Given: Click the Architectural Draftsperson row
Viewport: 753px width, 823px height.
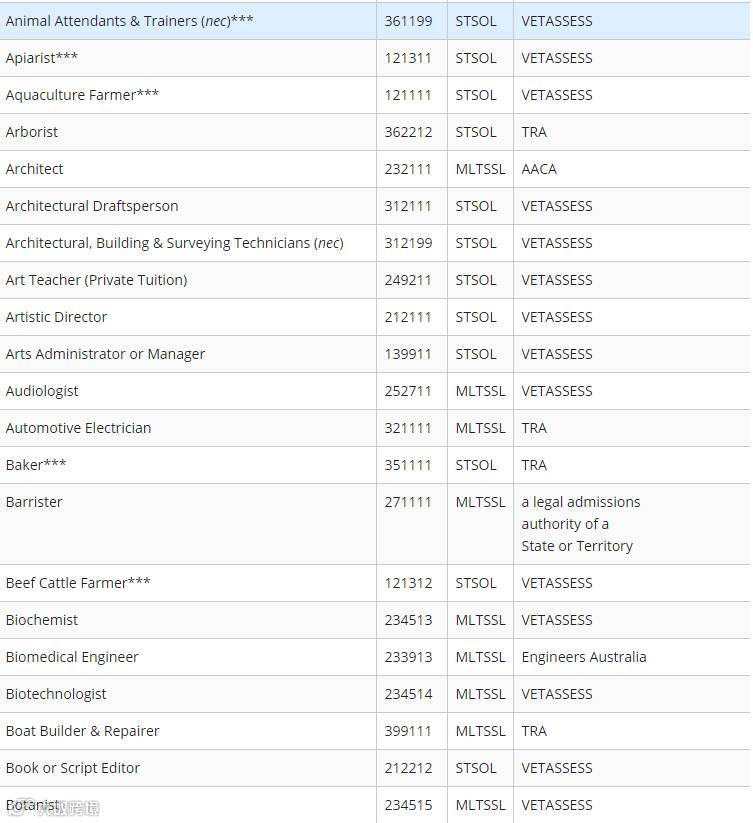Looking at the screenshot, I should tap(375, 206).
